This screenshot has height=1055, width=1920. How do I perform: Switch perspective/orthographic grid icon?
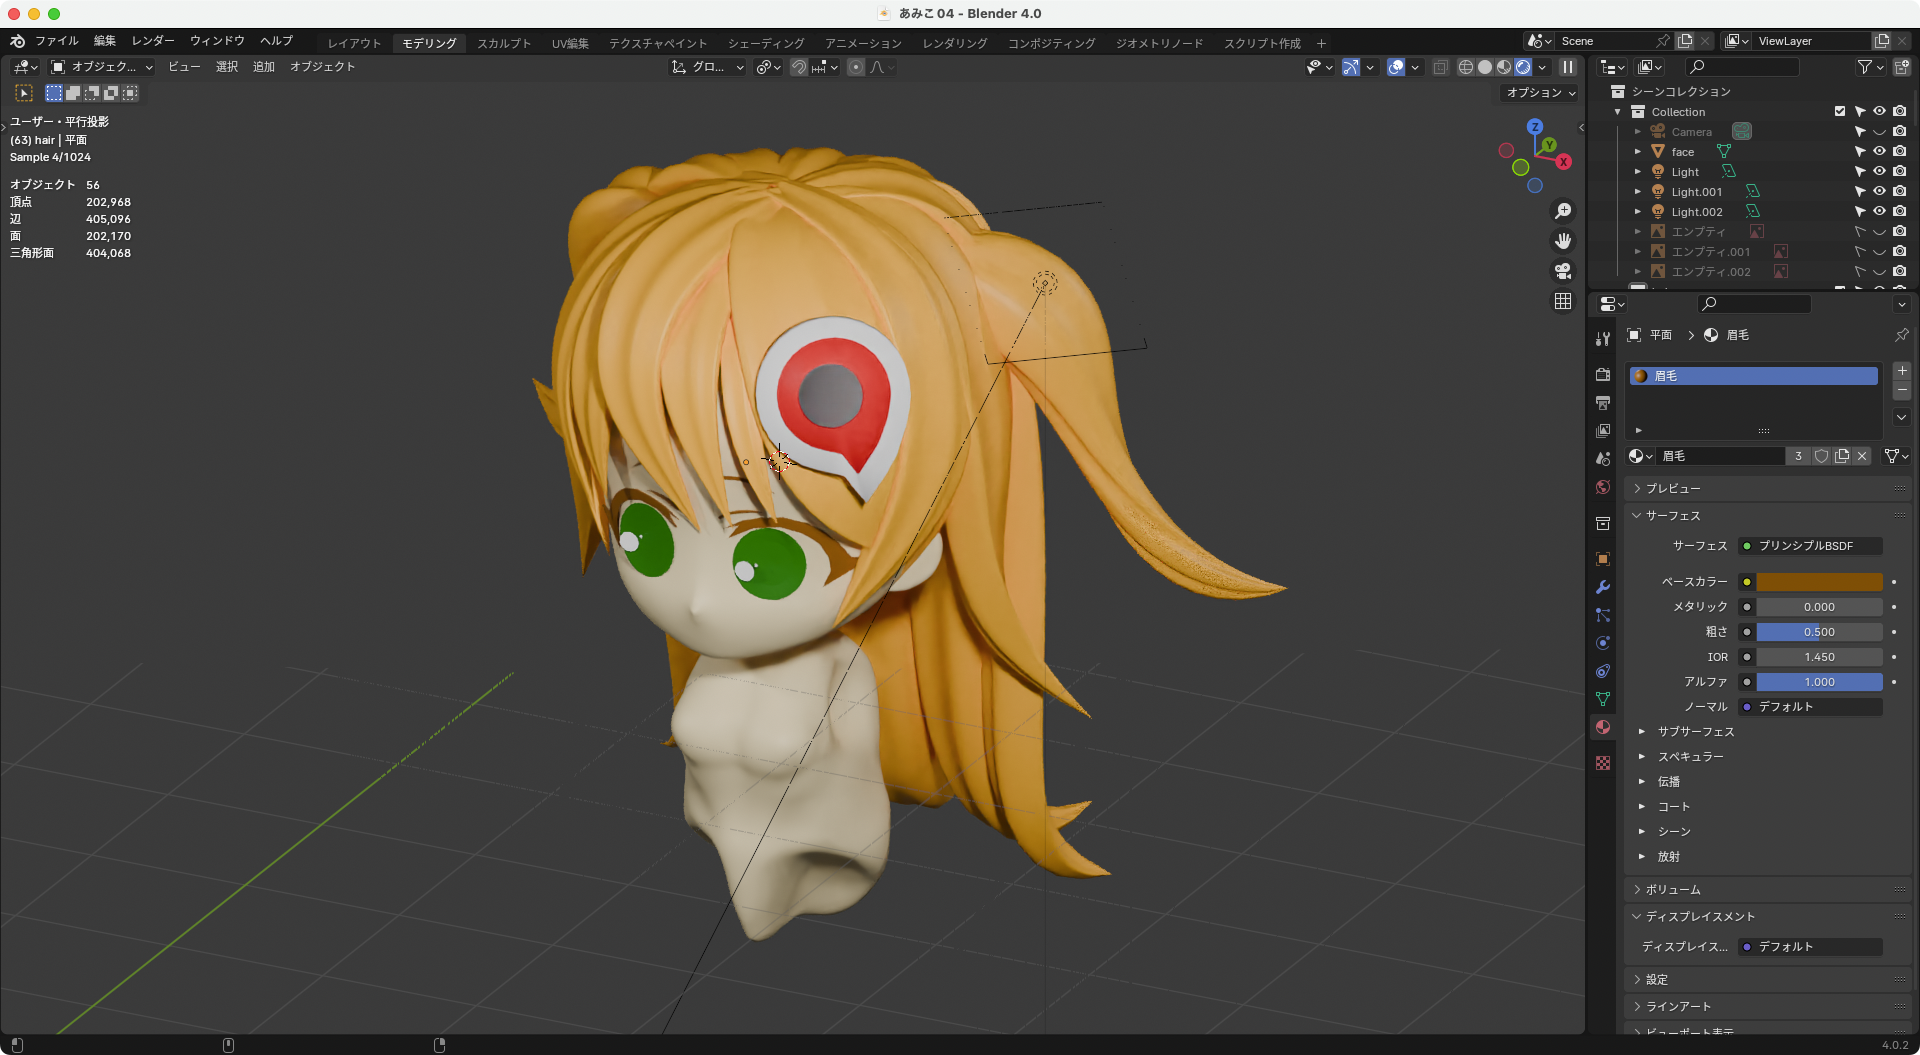[1563, 301]
